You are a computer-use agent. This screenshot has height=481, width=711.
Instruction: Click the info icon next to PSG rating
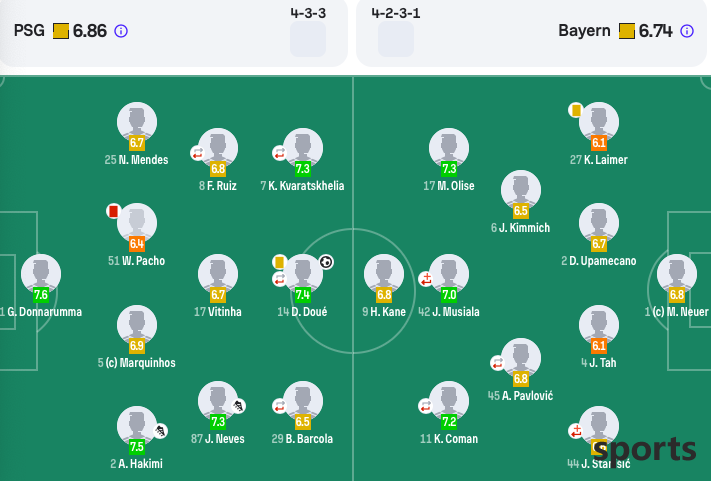click(x=121, y=31)
